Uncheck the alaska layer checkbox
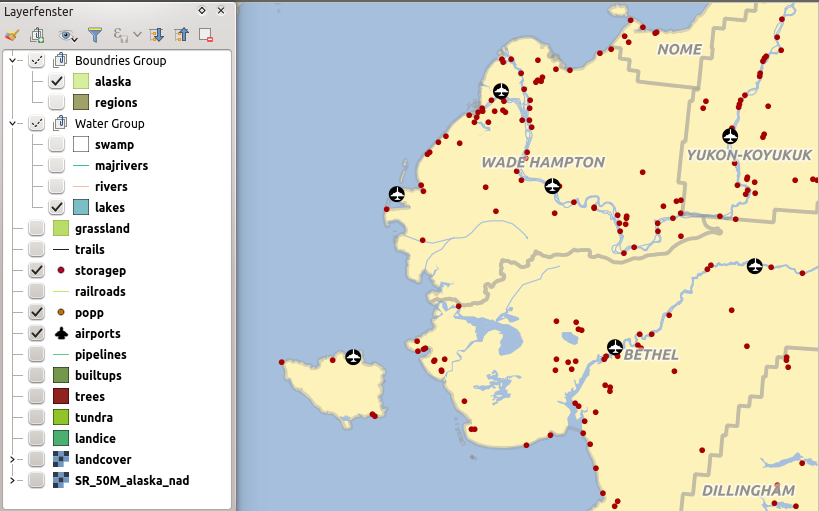Screen dimensions: 819x511 point(57,82)
